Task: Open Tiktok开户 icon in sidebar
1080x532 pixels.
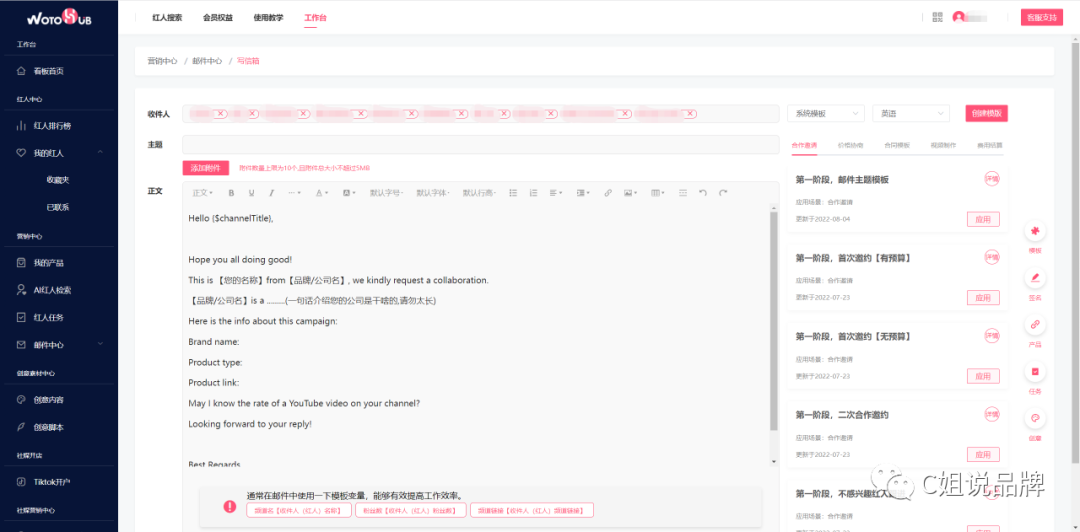Action: [x=21, y=482]
